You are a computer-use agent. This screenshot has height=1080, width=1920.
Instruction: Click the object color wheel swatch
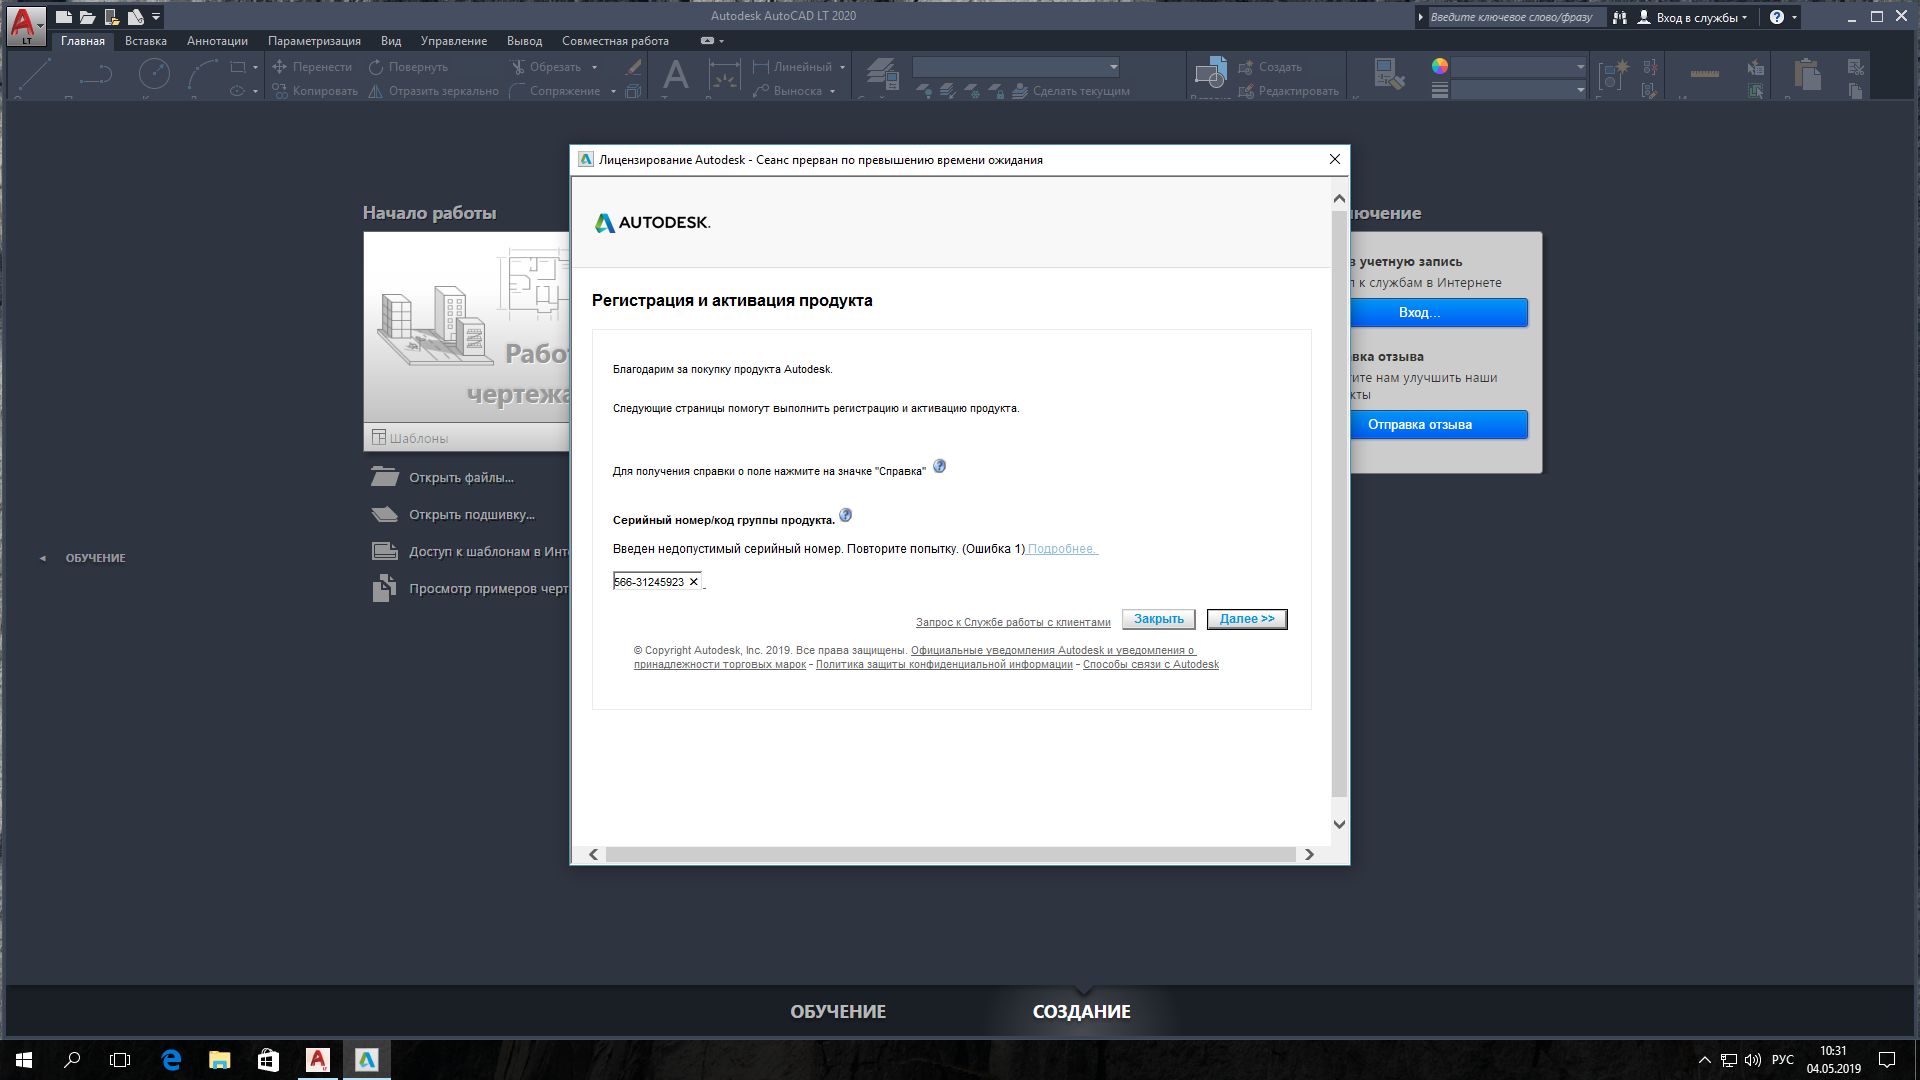pyautogui.click(x=1440, y=66)
